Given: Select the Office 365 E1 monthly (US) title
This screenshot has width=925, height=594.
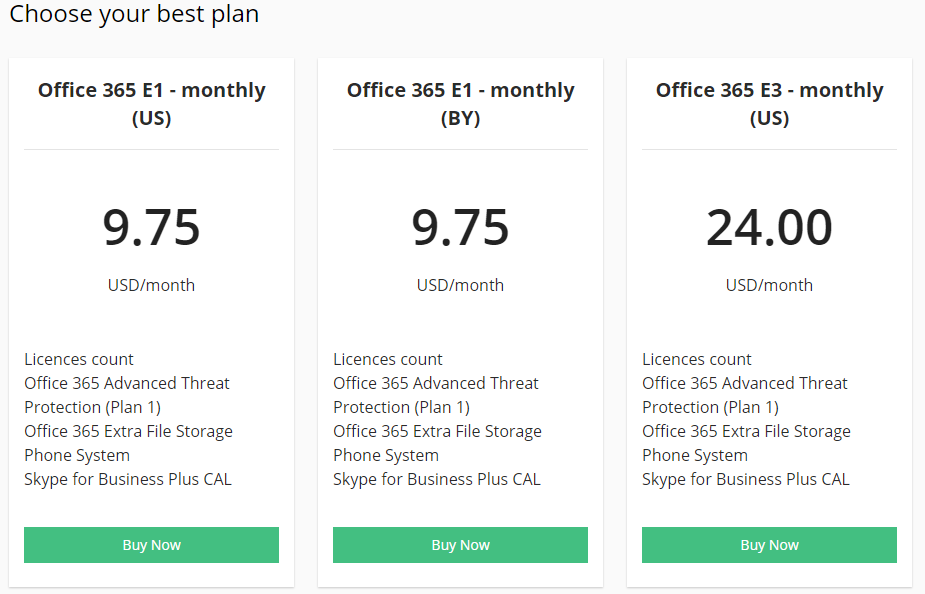Looking at the screenshot, I should coord(151,104).
